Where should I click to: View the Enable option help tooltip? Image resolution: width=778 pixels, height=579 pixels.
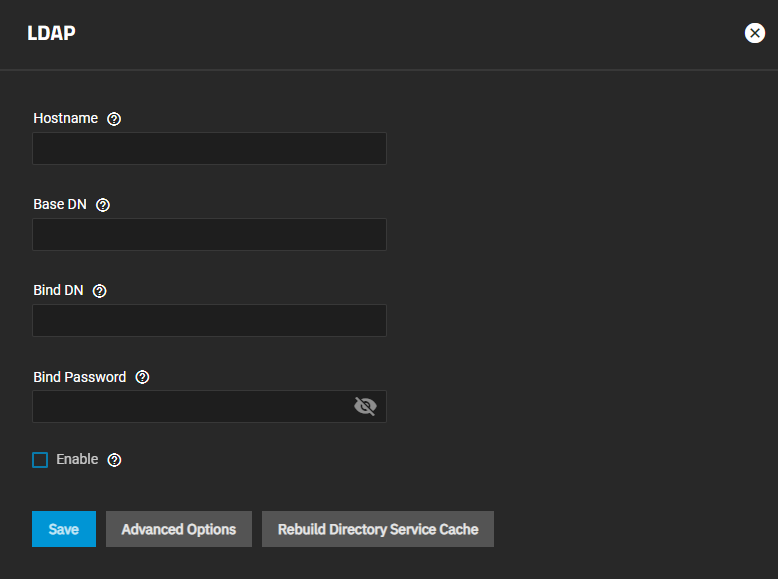[114, 460]
